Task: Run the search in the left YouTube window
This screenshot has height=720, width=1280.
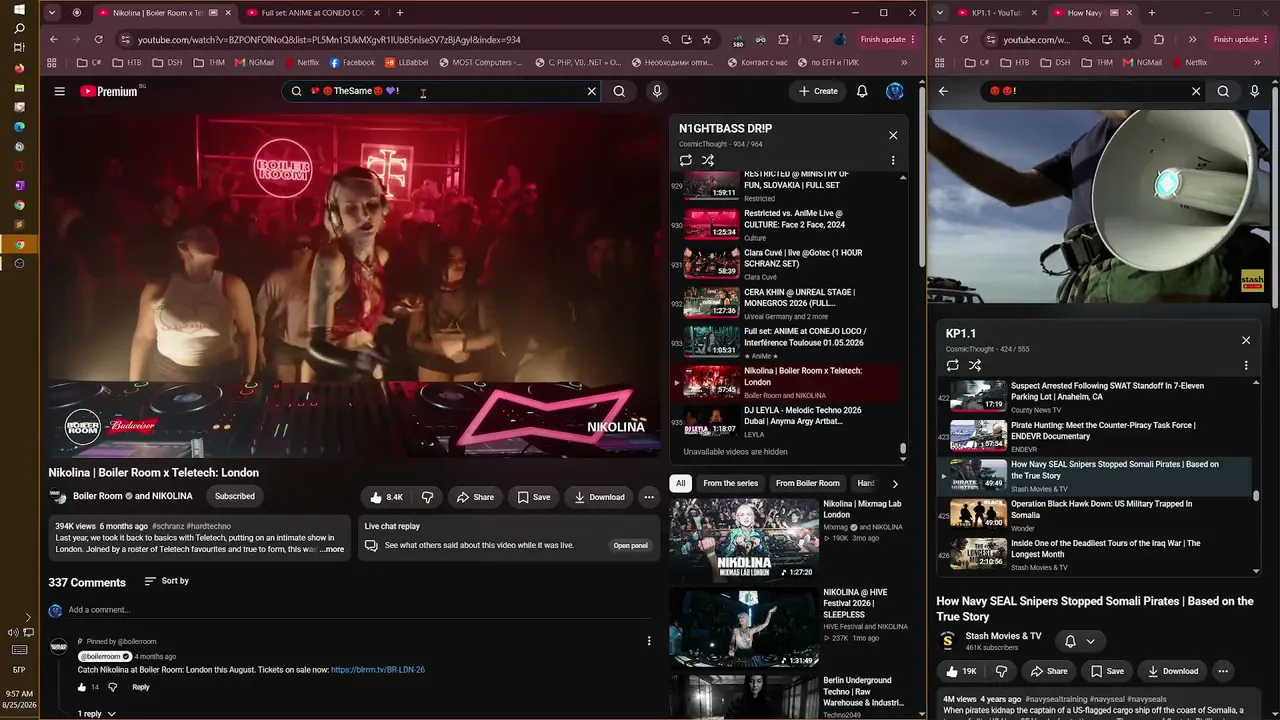Action: (619, 91)
